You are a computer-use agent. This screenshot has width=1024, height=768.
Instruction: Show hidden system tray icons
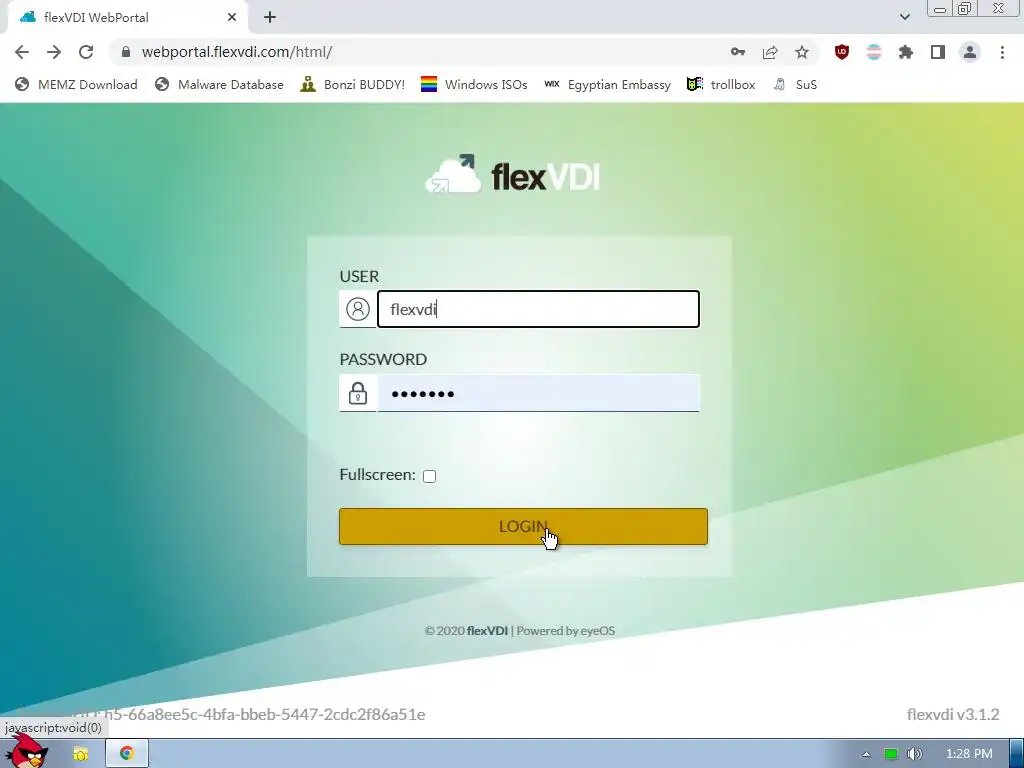pyautogui.click(x=867, y=754)
